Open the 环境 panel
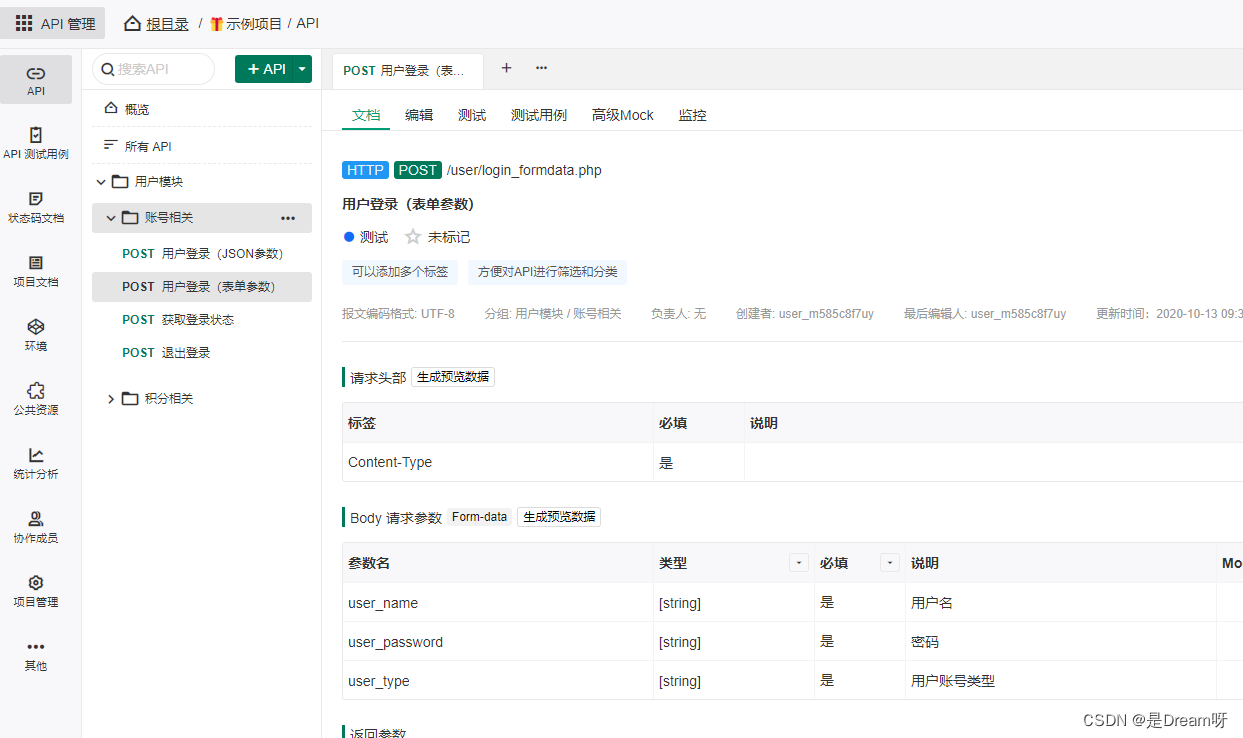Image resolution: width=1243 pixels, height=738 pixels. pos(36,335)
